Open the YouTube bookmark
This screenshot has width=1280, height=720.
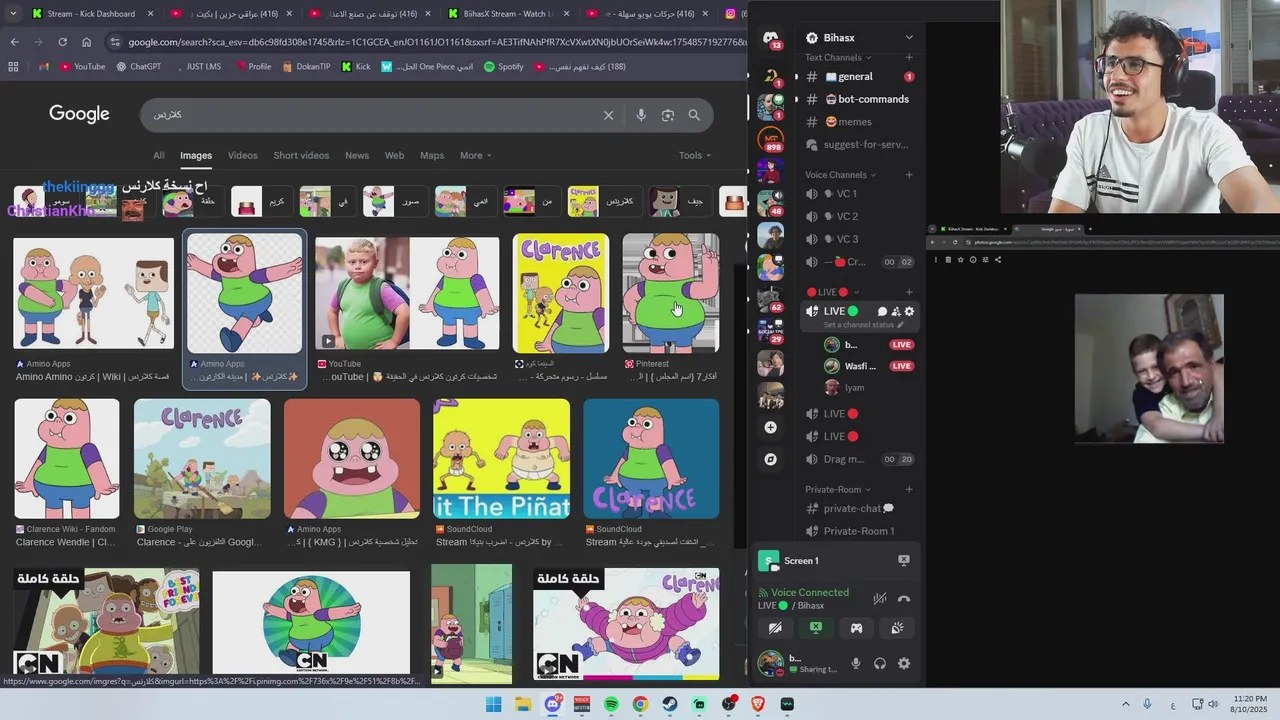[82, 67]
